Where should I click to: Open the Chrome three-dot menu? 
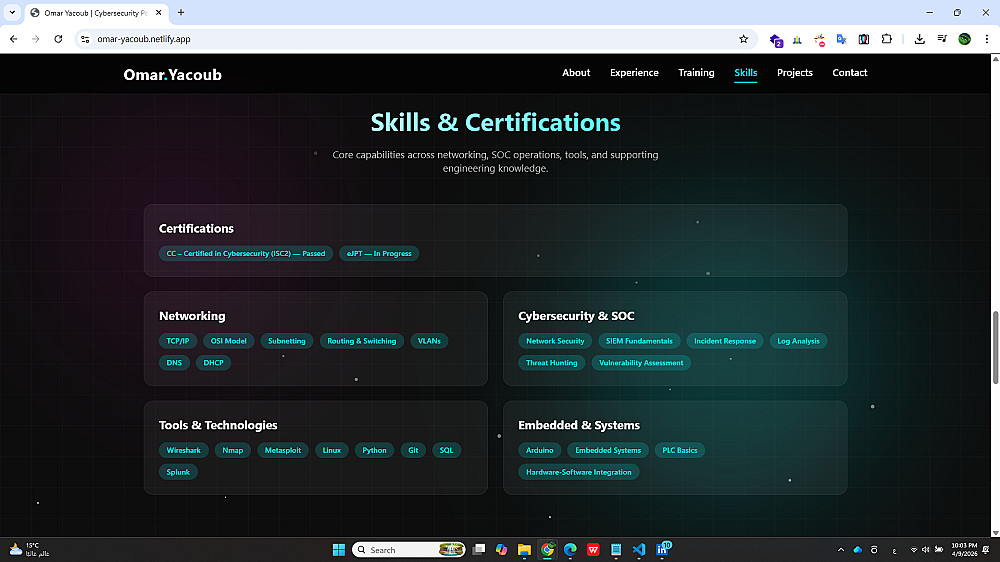click(x=986, y=39)
